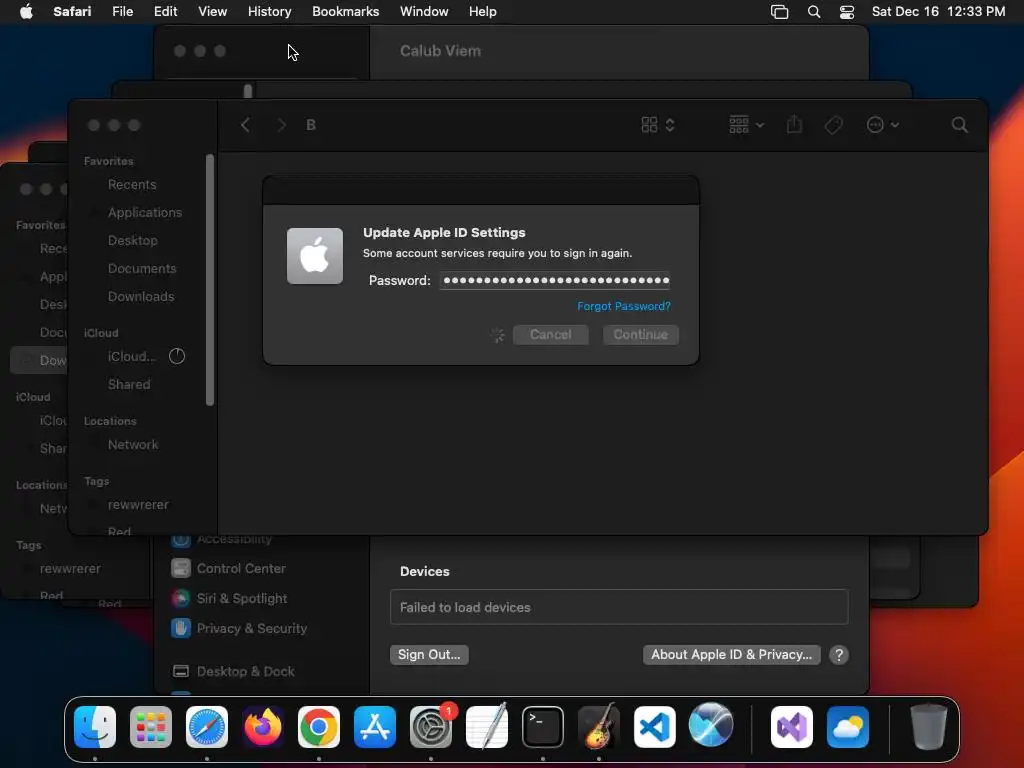The height and width of the screenshot is (768, 1024).
Task: Open Launchpad in the dock
Action: [x=151, y=727]
